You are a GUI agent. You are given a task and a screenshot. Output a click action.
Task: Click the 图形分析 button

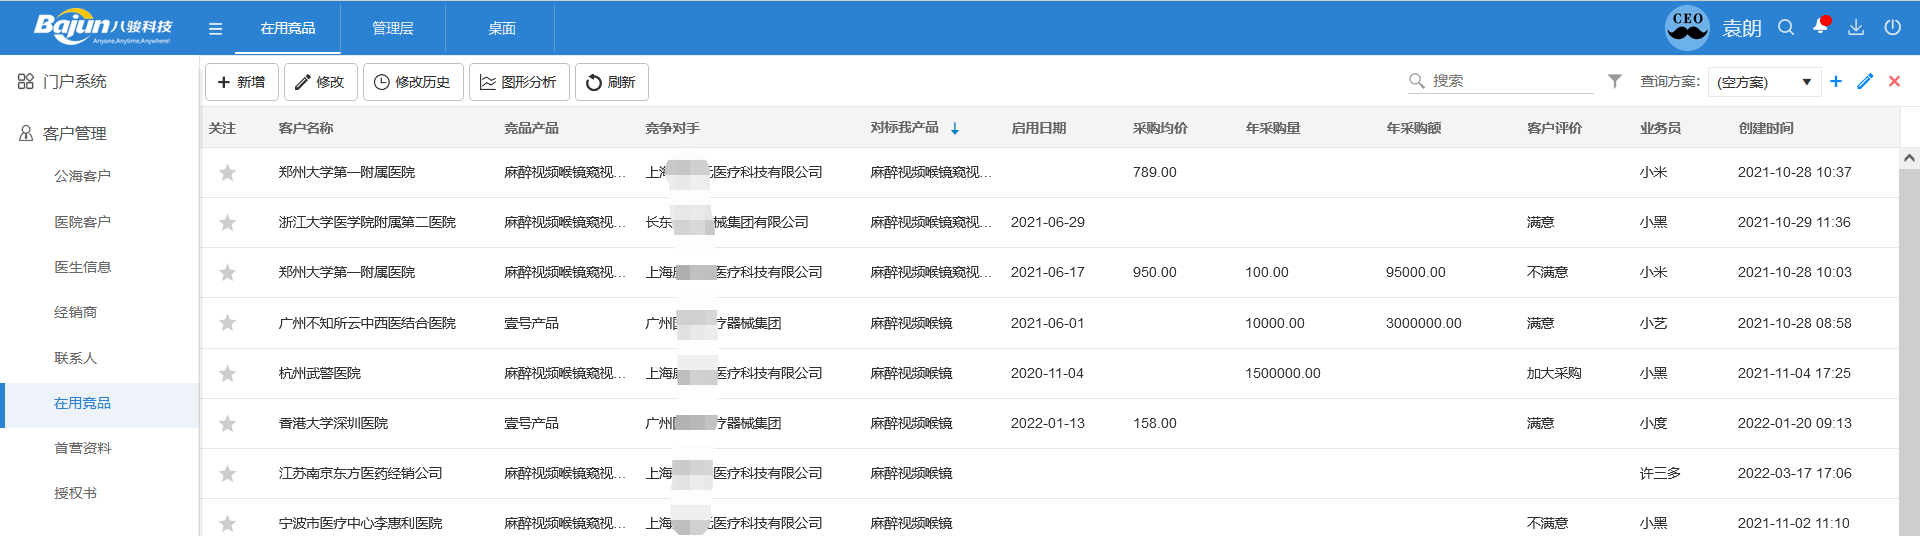point(519,82)
